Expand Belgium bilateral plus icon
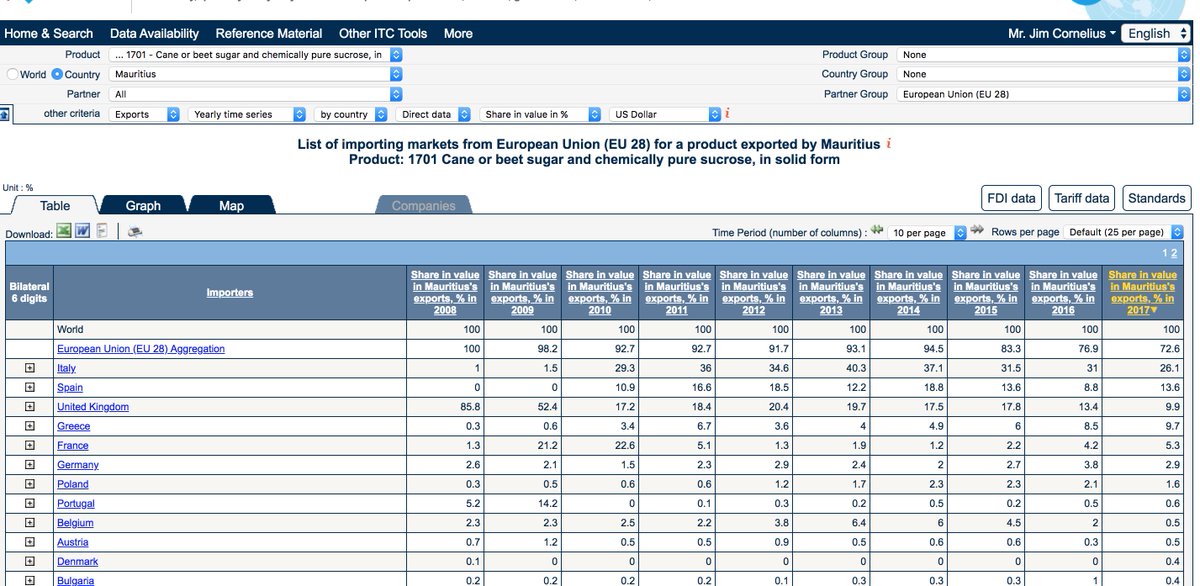 tap(29, 523)
